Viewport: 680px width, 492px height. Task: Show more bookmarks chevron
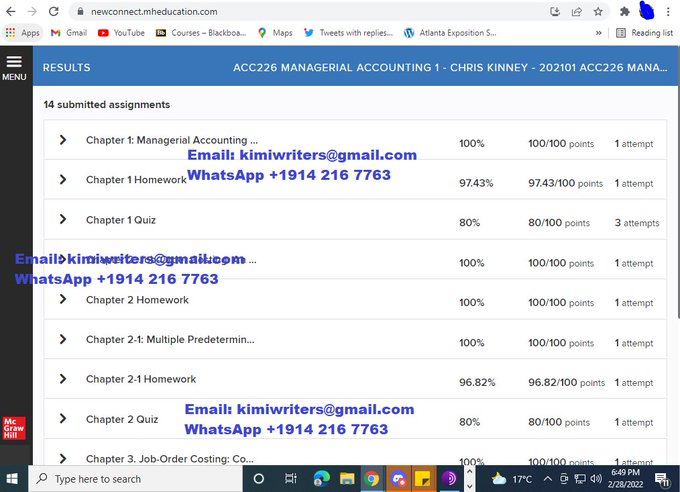(598, 33)
